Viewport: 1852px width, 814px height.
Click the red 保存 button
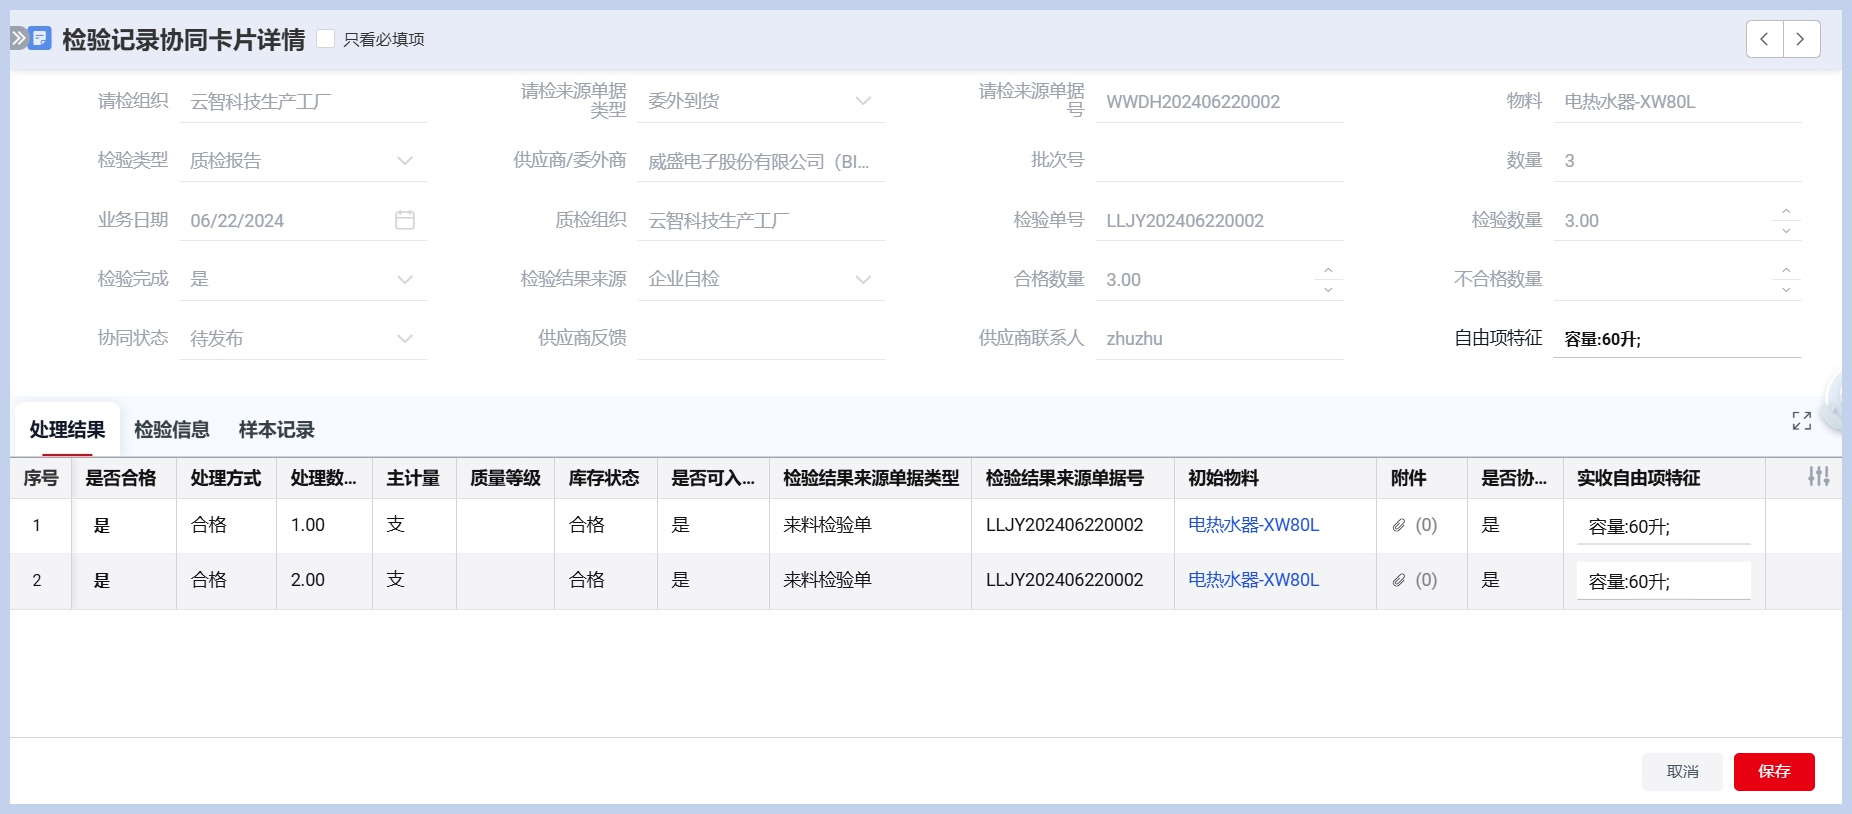1773,771
